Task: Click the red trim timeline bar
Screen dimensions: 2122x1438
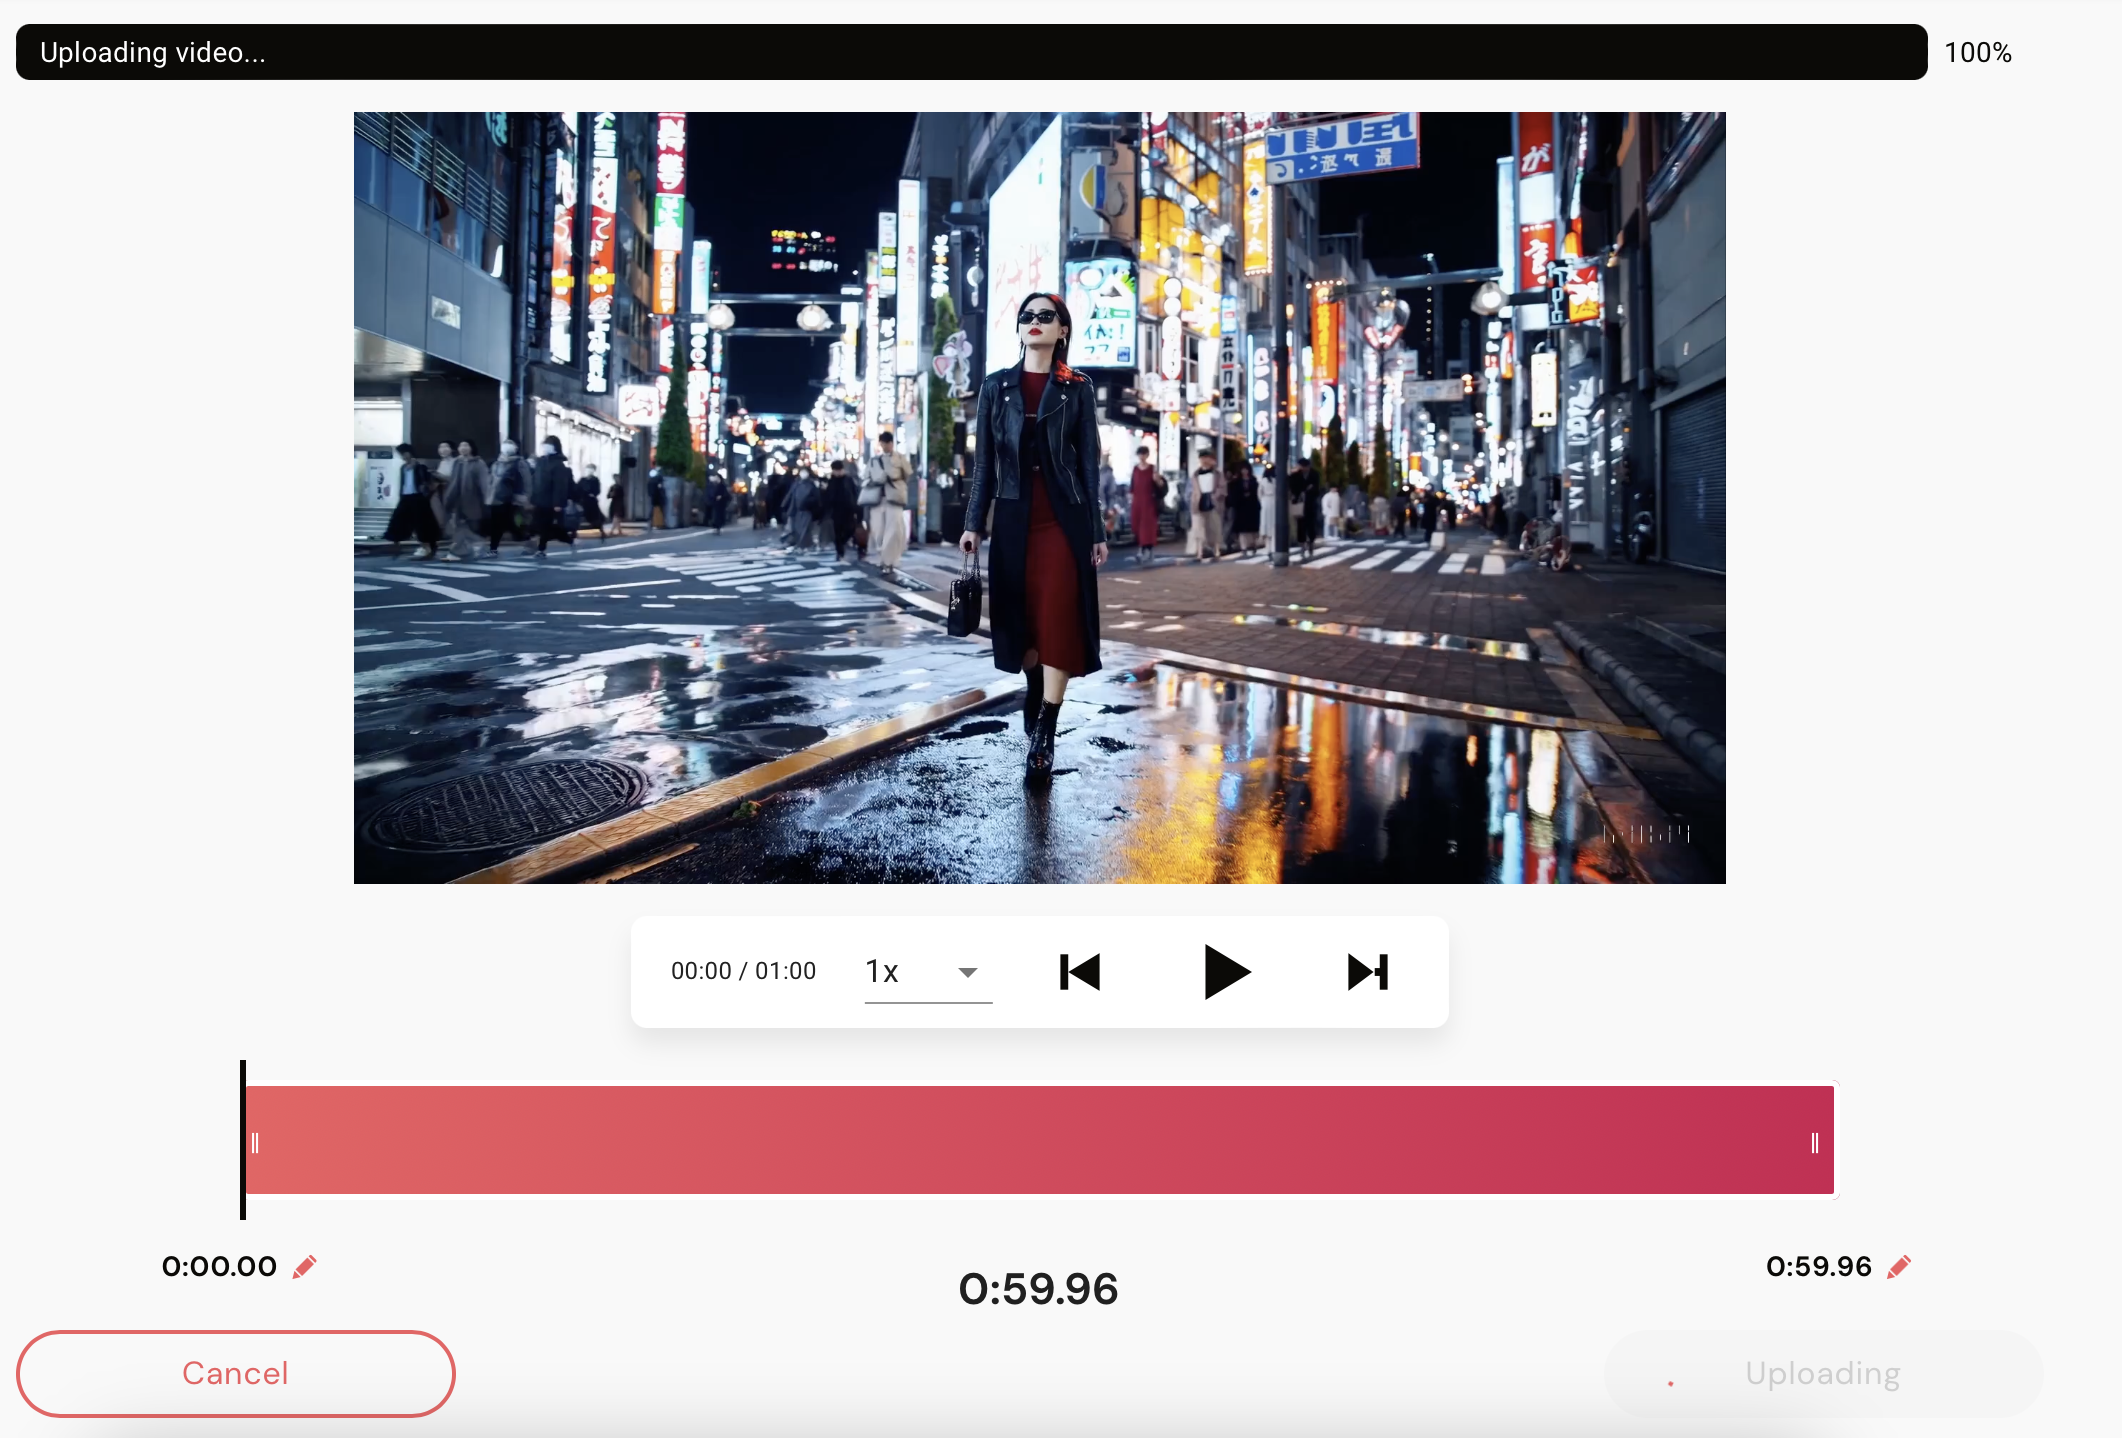Action: pos(1040,1140)
